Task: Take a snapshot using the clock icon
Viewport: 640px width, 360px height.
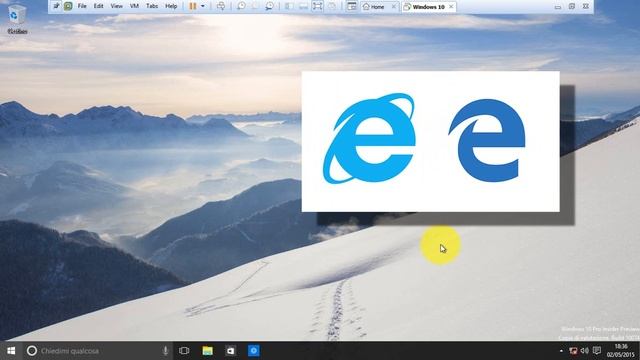Action: pyautogui.click(x=241, y=6)
